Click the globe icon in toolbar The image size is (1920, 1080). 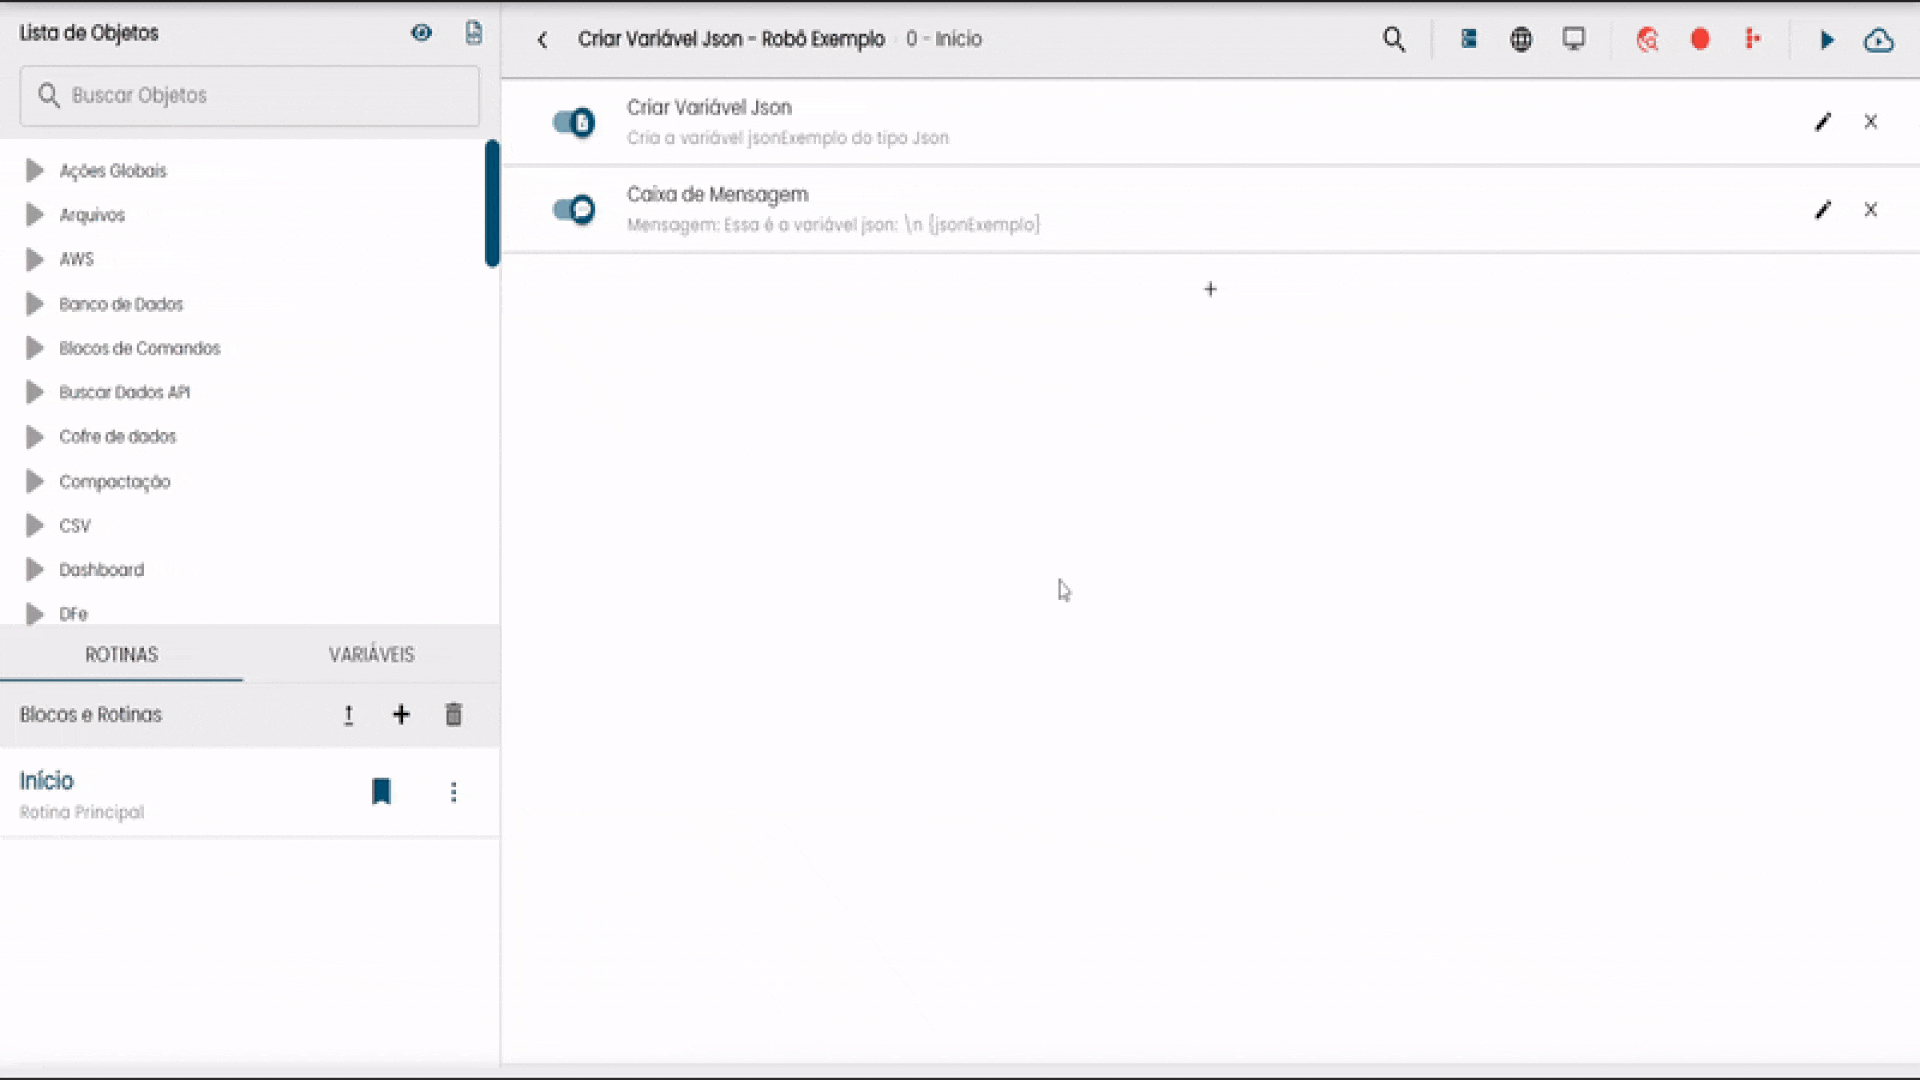(x=1521, y=40)
